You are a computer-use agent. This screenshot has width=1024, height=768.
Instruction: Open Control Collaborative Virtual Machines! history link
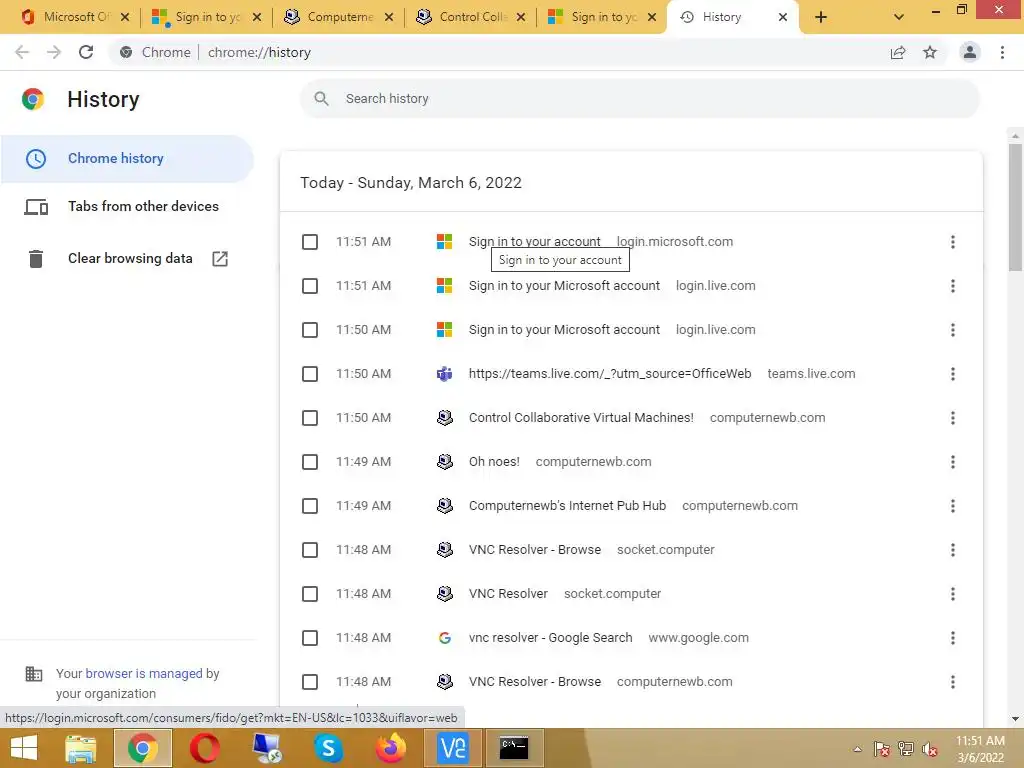[x=581, y=417]
